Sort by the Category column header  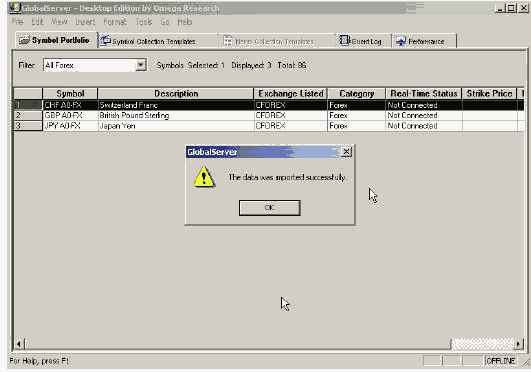(357, 94)
